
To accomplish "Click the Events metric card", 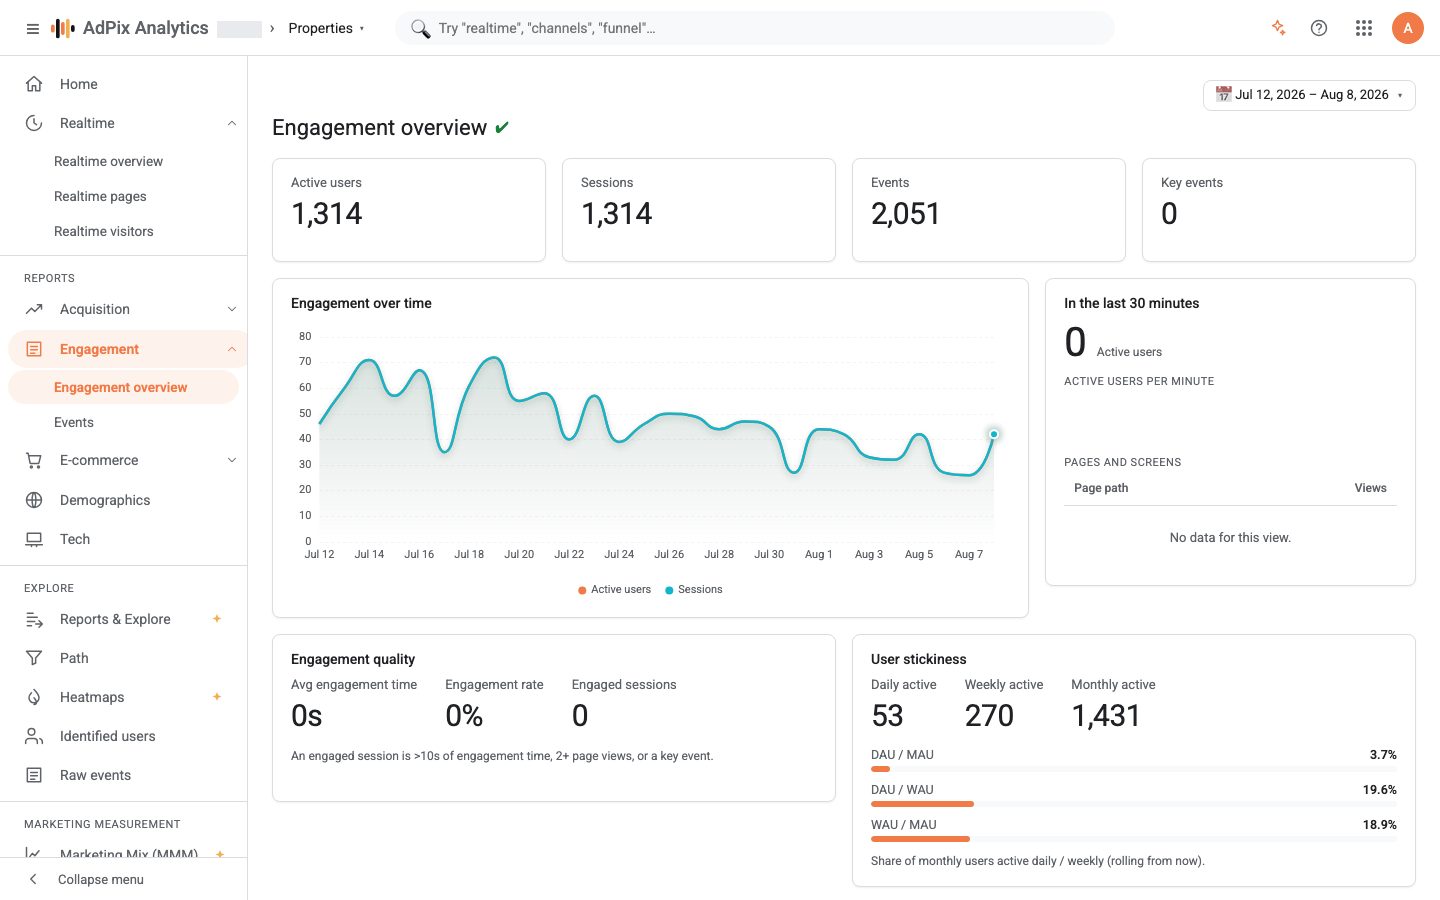I will [x=989, y=210].
